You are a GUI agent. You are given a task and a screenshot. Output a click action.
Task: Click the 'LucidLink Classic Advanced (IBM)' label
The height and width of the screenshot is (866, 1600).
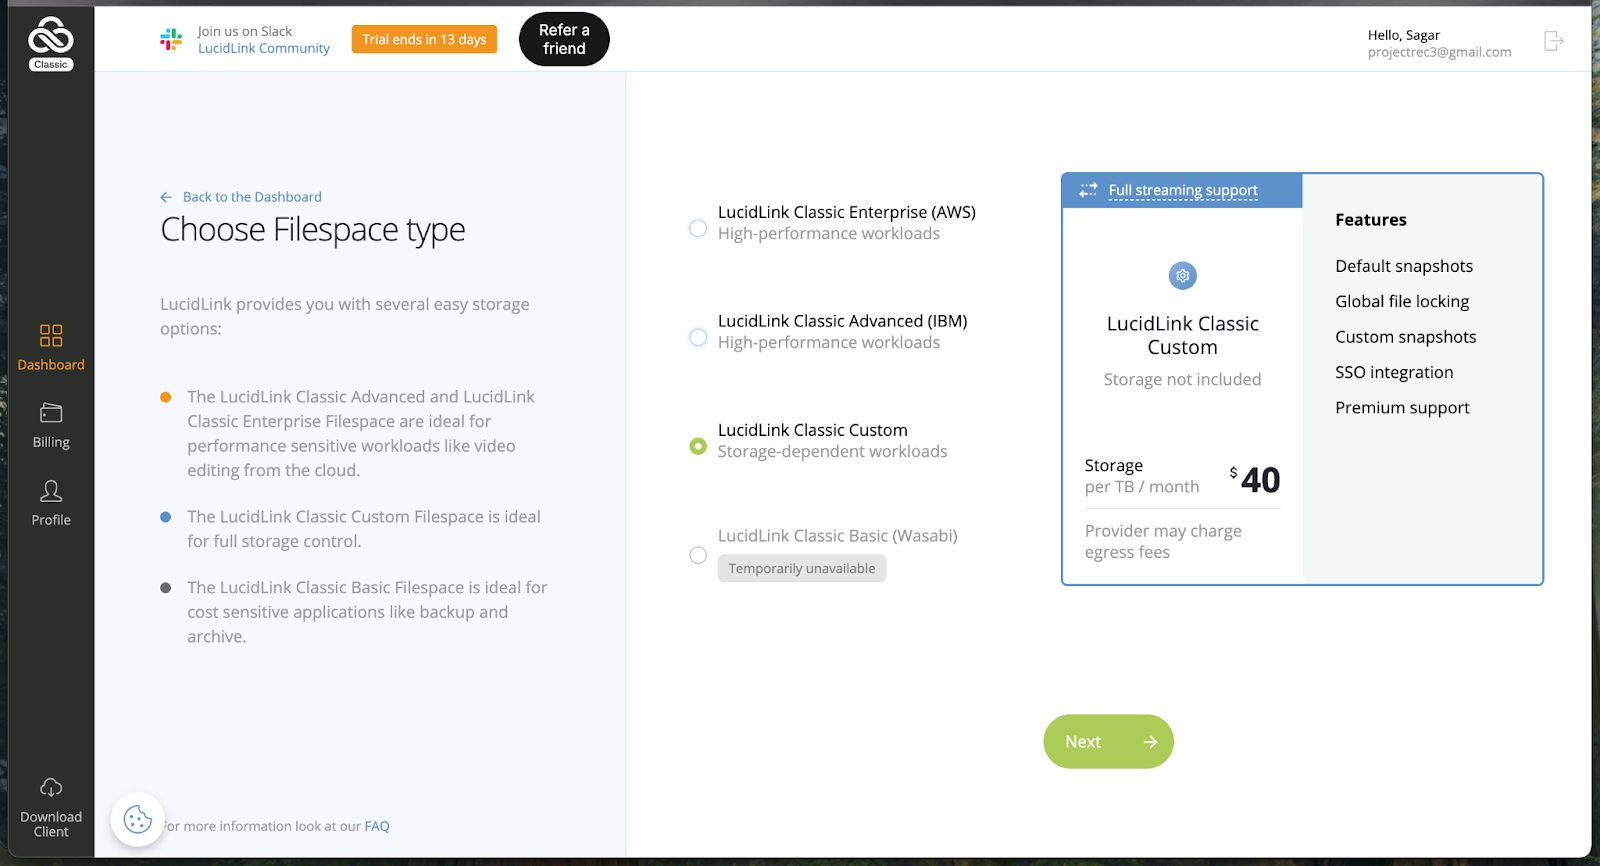pyautogui.click(x=843, y=321)
